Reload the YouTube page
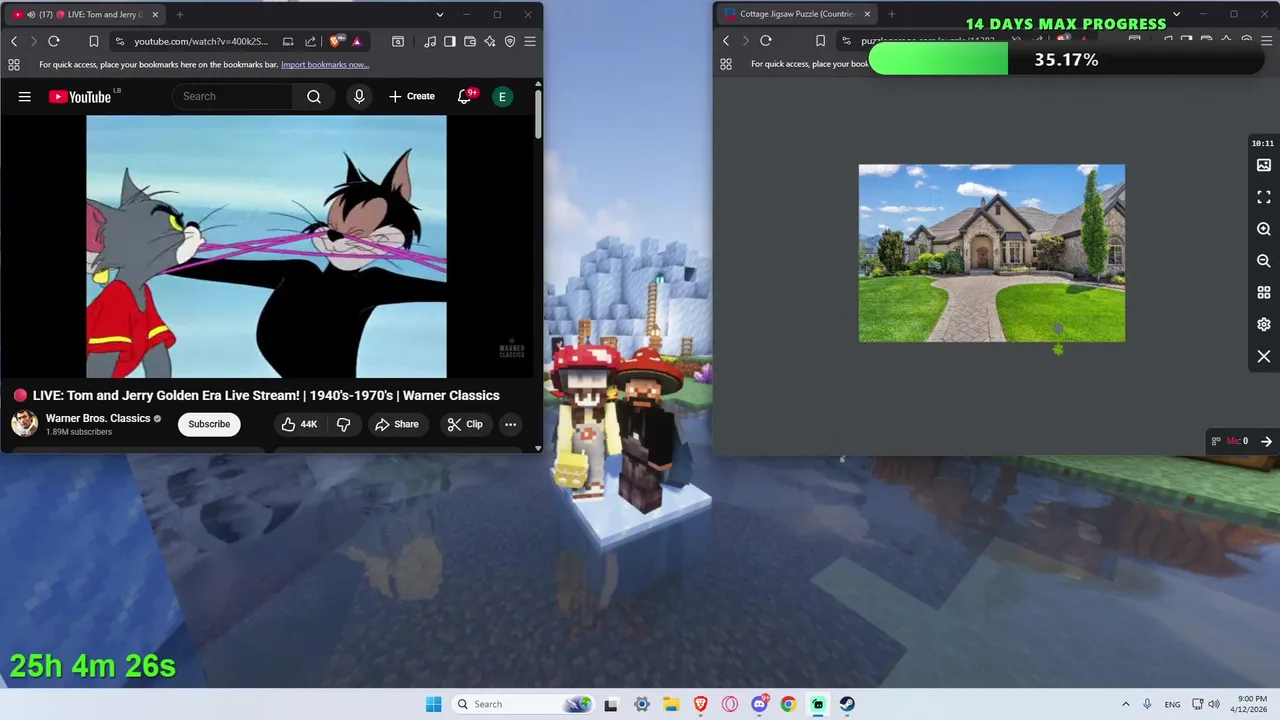Viewport: 1280px width, 720px height. coord(54,41)
